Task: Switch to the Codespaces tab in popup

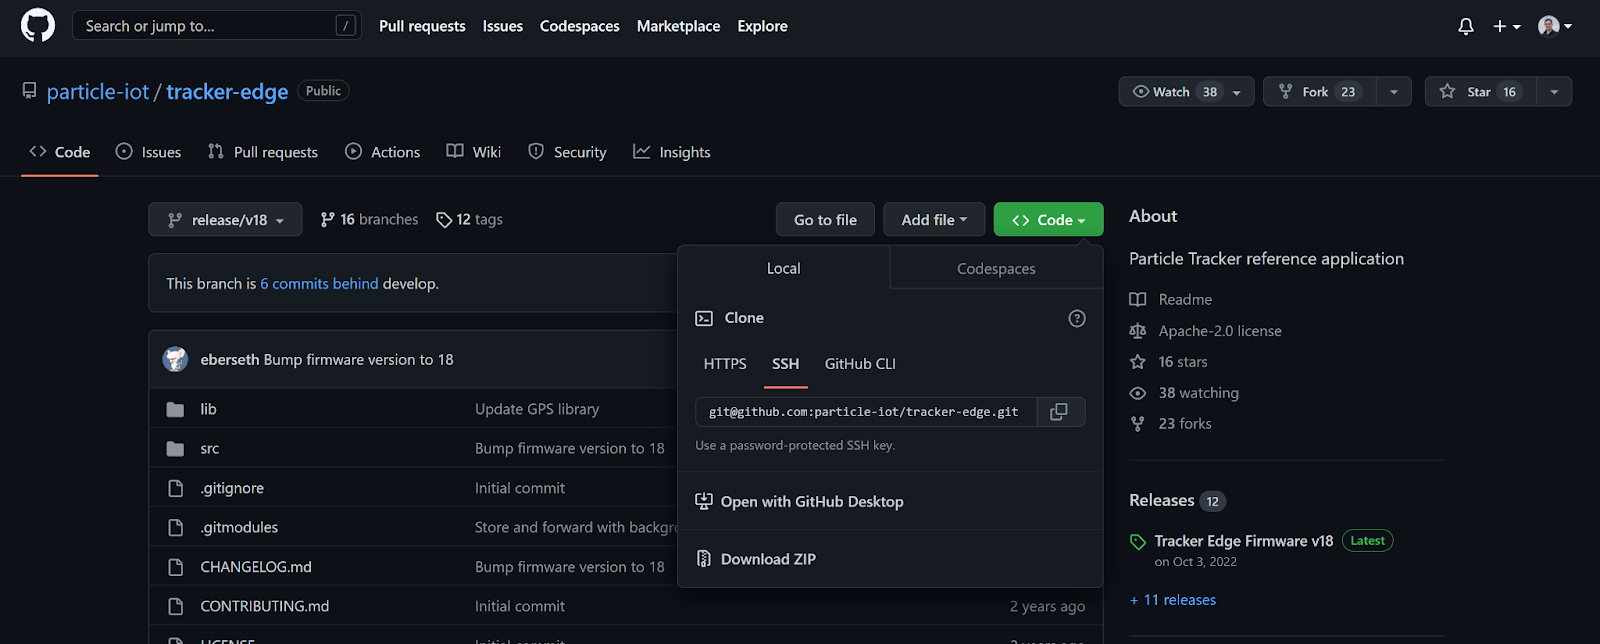Action: (x=996, y=269)
